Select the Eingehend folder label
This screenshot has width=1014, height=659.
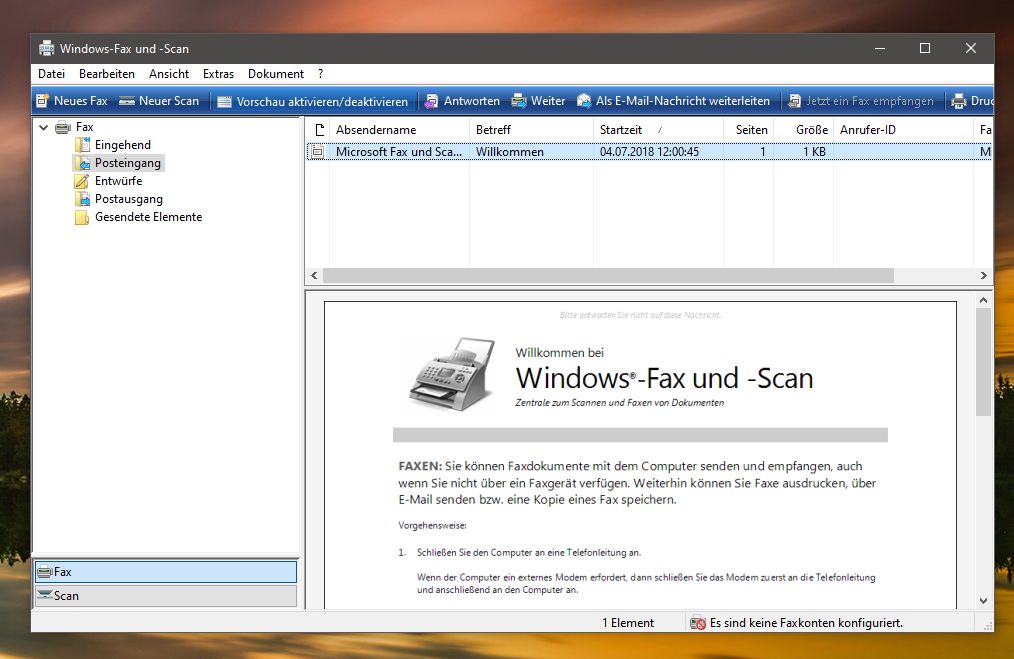coord(123,145)
